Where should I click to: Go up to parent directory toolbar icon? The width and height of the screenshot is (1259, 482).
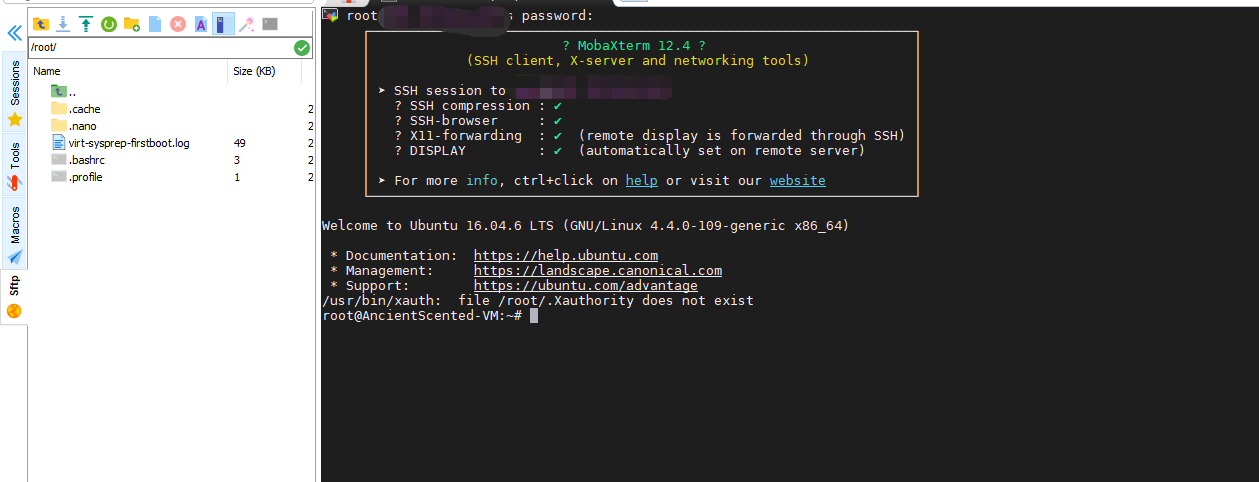[x=41, y=23]
